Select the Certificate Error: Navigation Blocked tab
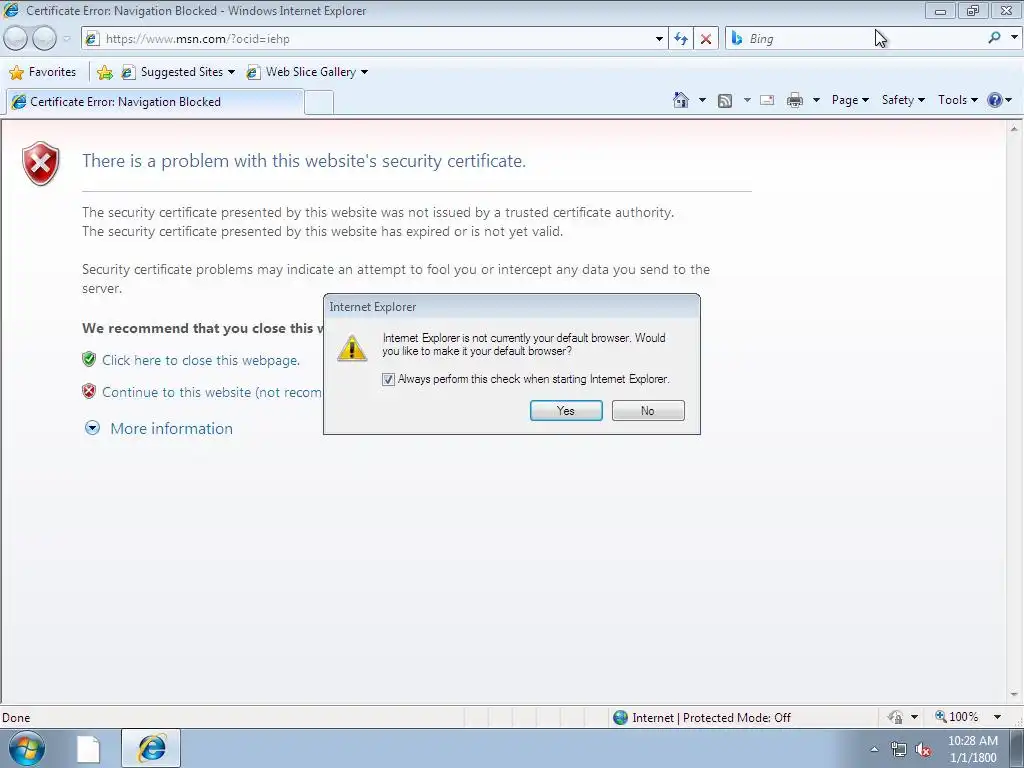Image resolution: width=1024 pixels, height=768 pixels. (155, 102)
